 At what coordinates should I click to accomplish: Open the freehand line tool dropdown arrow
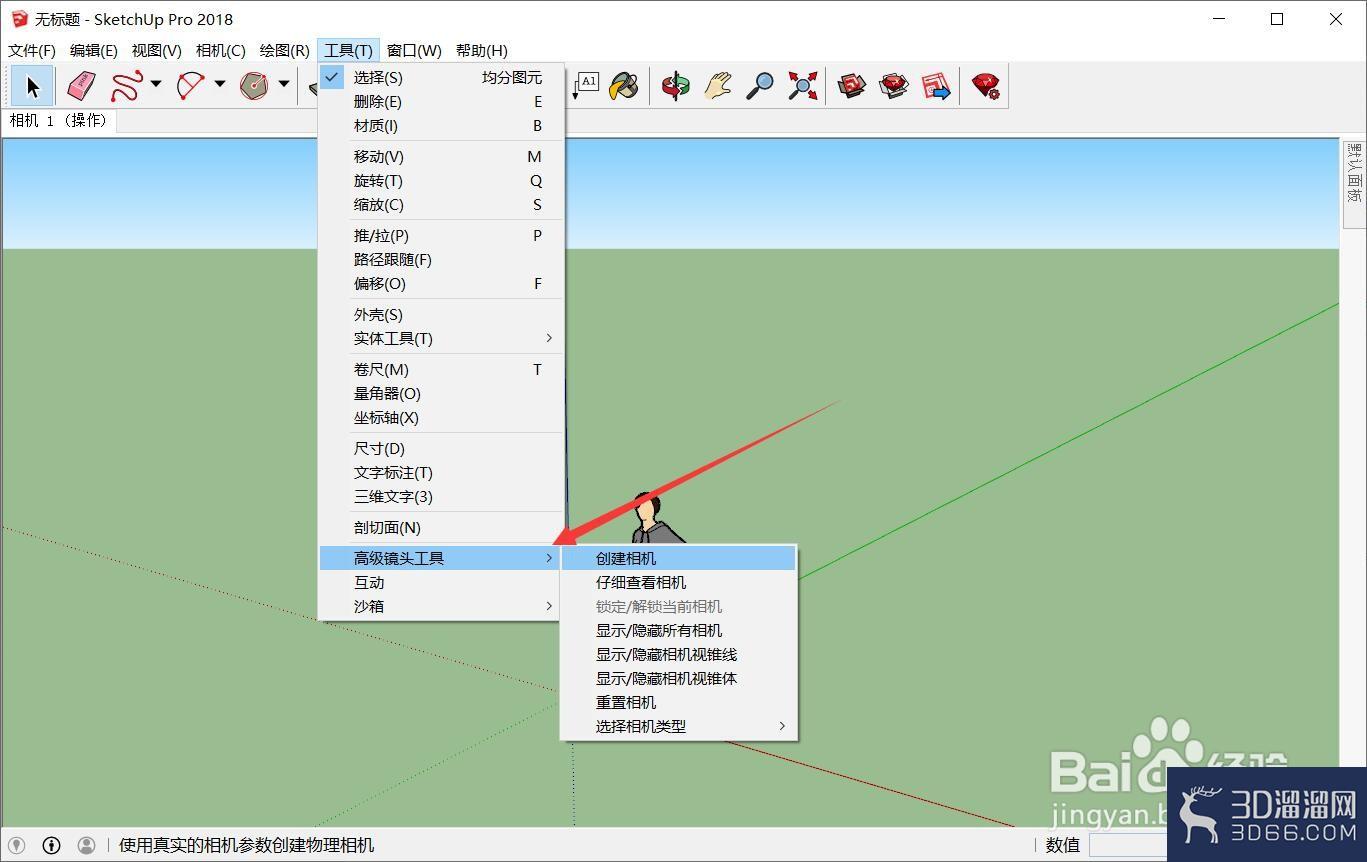[156, 85]
